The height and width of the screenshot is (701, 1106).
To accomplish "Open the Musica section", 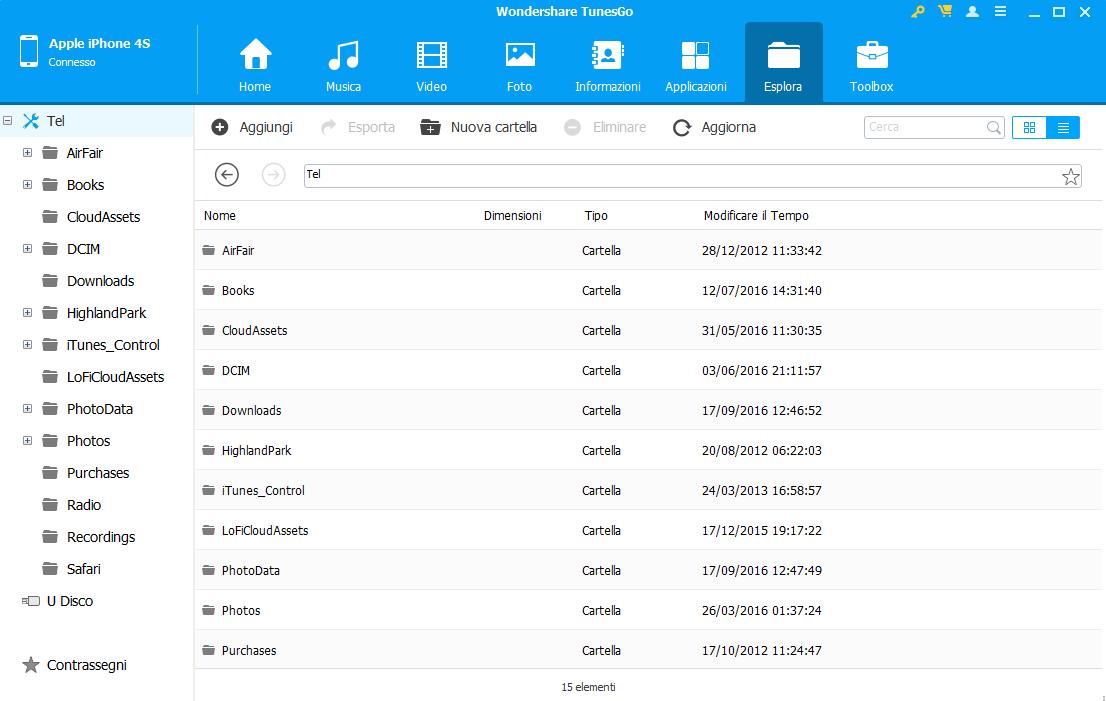I will tap(343, 64).
